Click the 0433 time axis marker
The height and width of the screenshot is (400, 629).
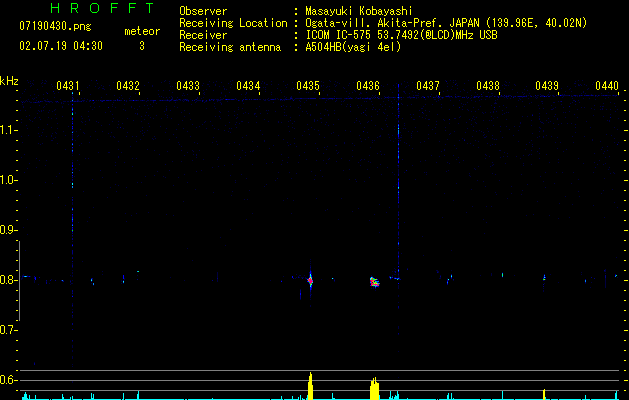click(188, 85)
